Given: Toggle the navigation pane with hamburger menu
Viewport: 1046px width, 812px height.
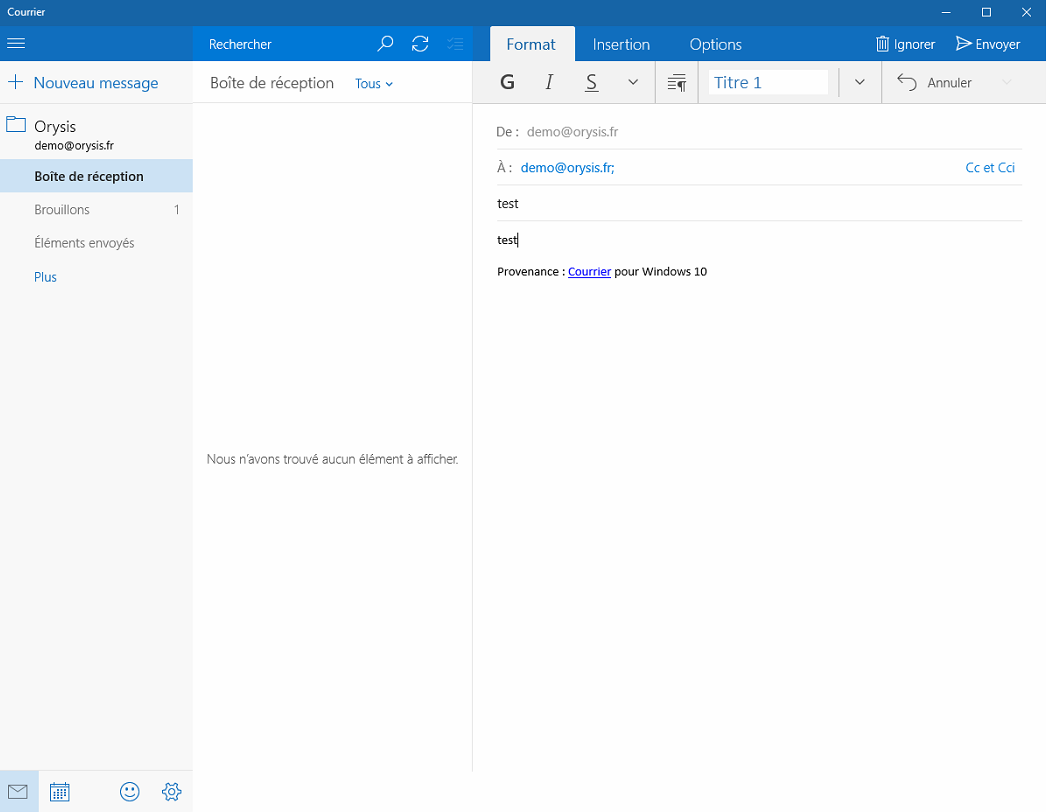Looking at the screenshot, I should point(16,43).
